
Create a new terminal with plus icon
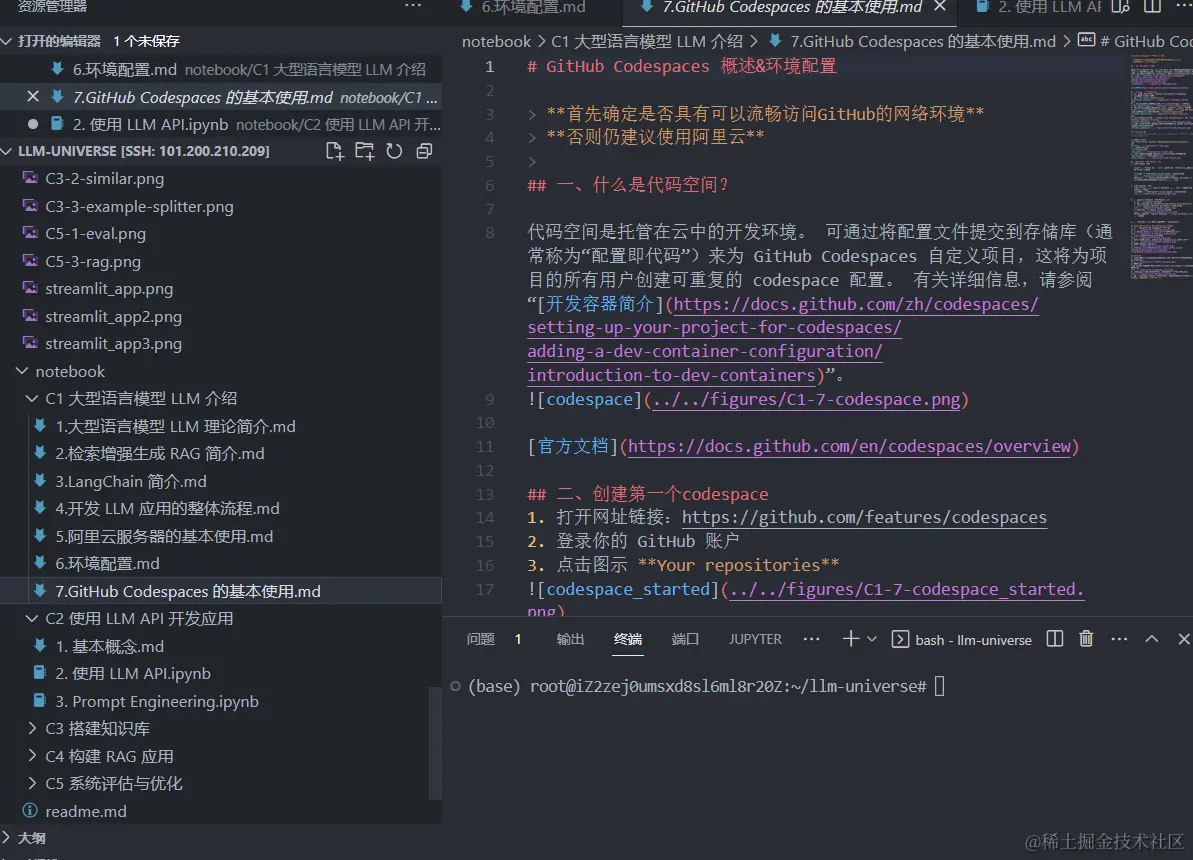point(851,639)
